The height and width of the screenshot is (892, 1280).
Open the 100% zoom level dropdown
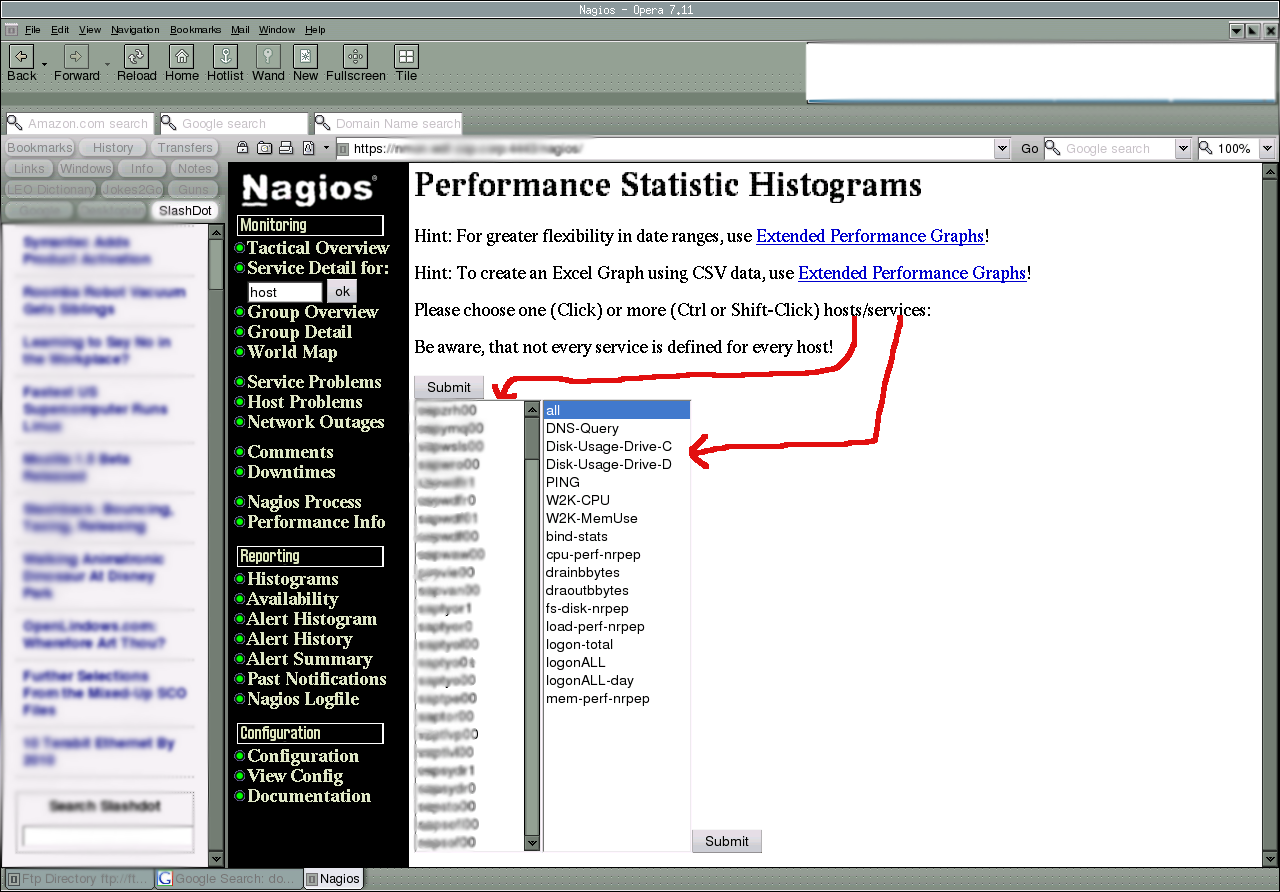point(1267,148)
